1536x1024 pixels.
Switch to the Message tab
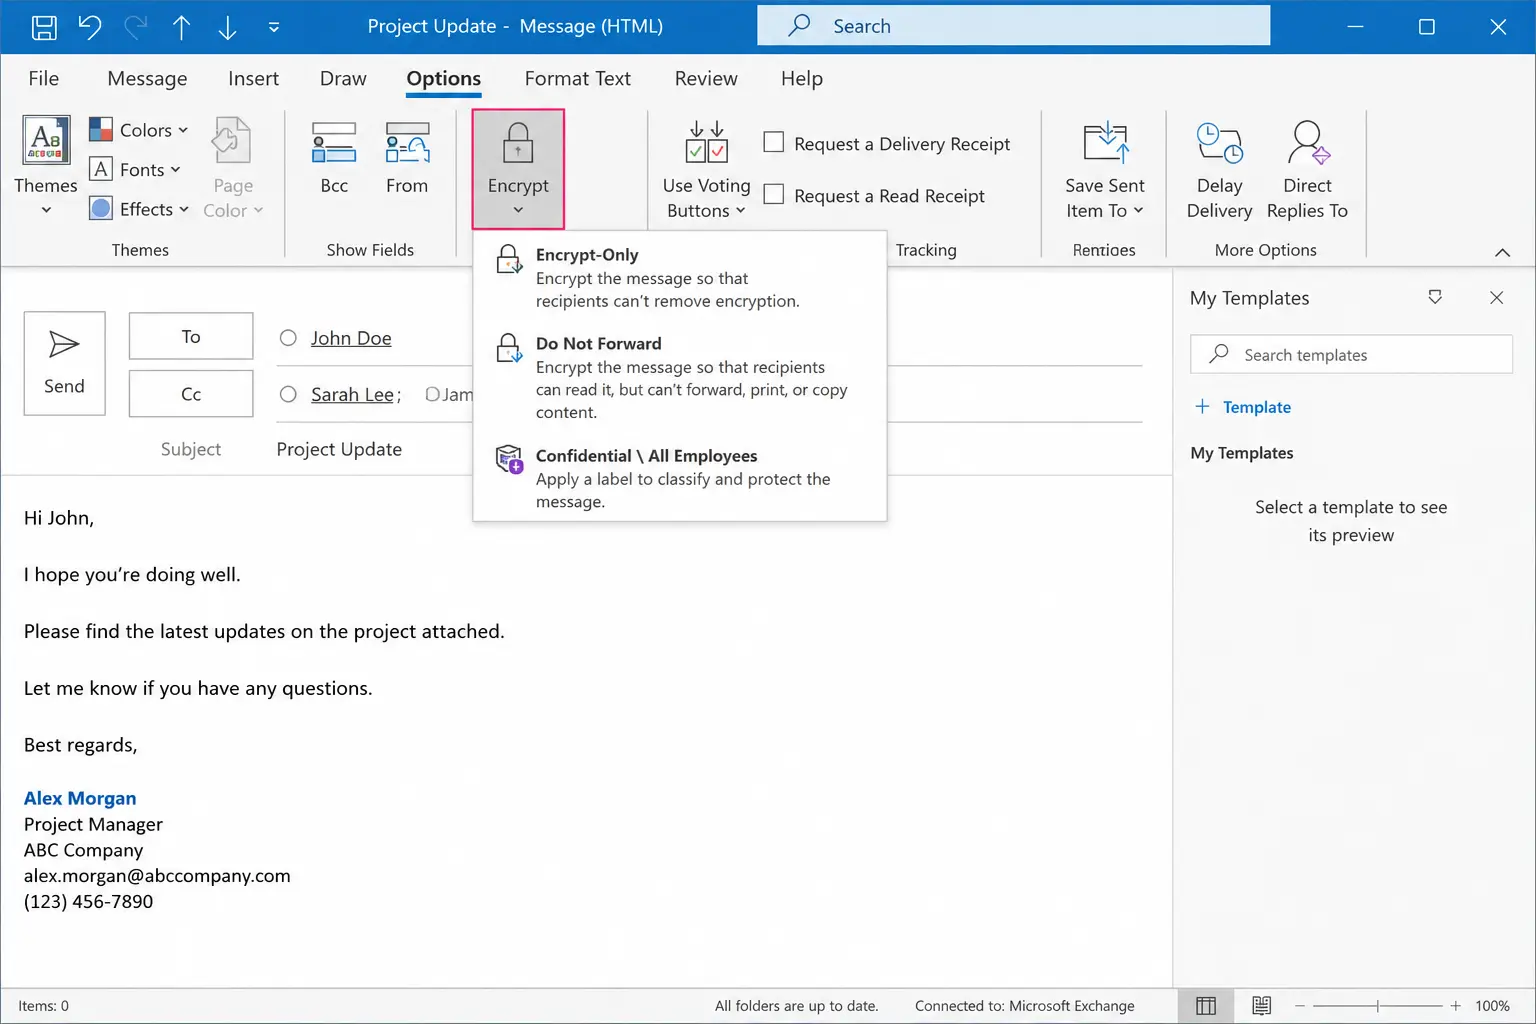[x=147, y=78]
